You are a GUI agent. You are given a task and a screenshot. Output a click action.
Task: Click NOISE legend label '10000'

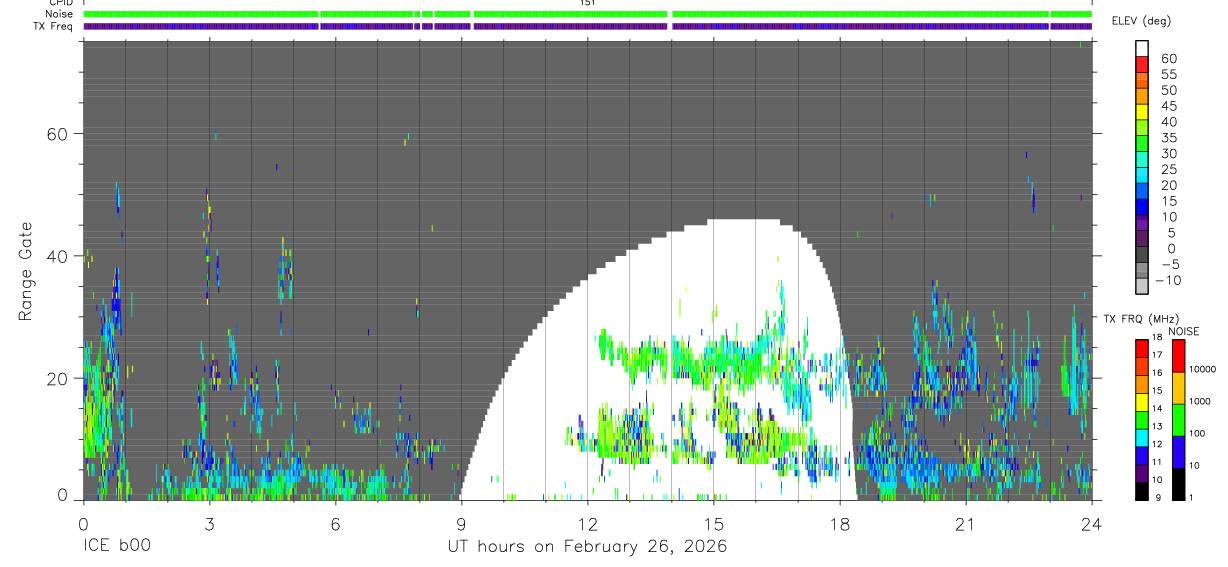tap(1202, 370)
